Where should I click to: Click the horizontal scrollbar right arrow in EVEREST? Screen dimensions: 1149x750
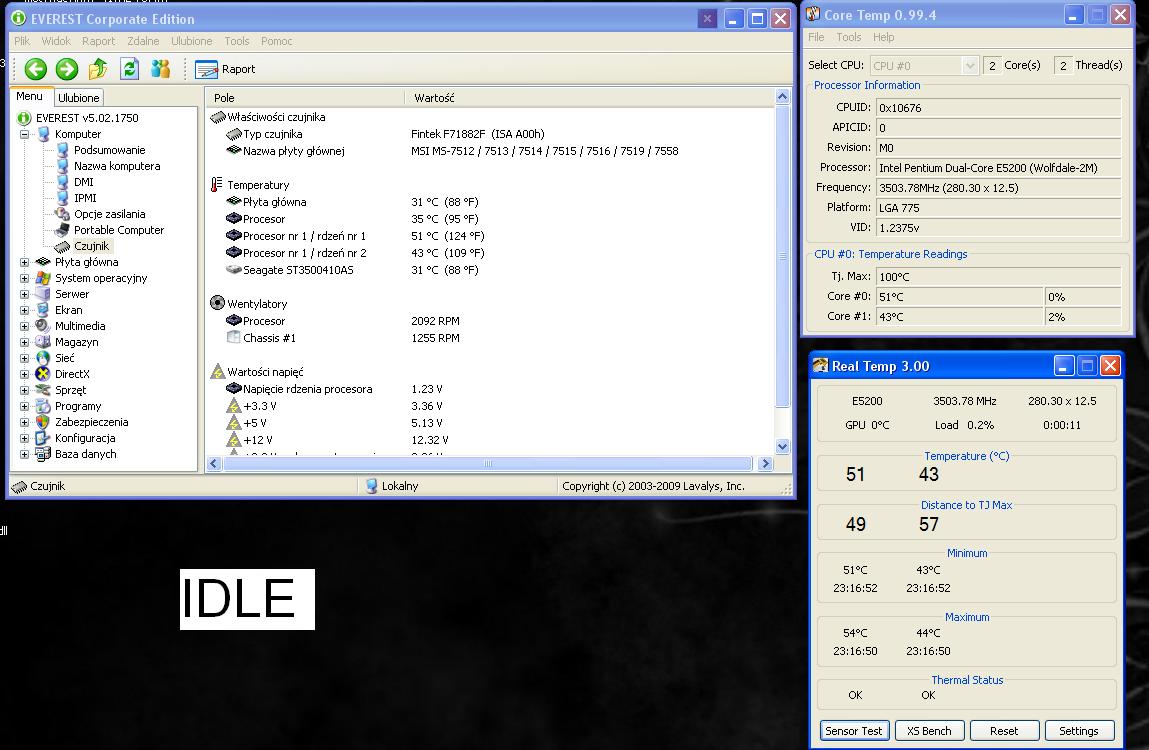(766, 463)
